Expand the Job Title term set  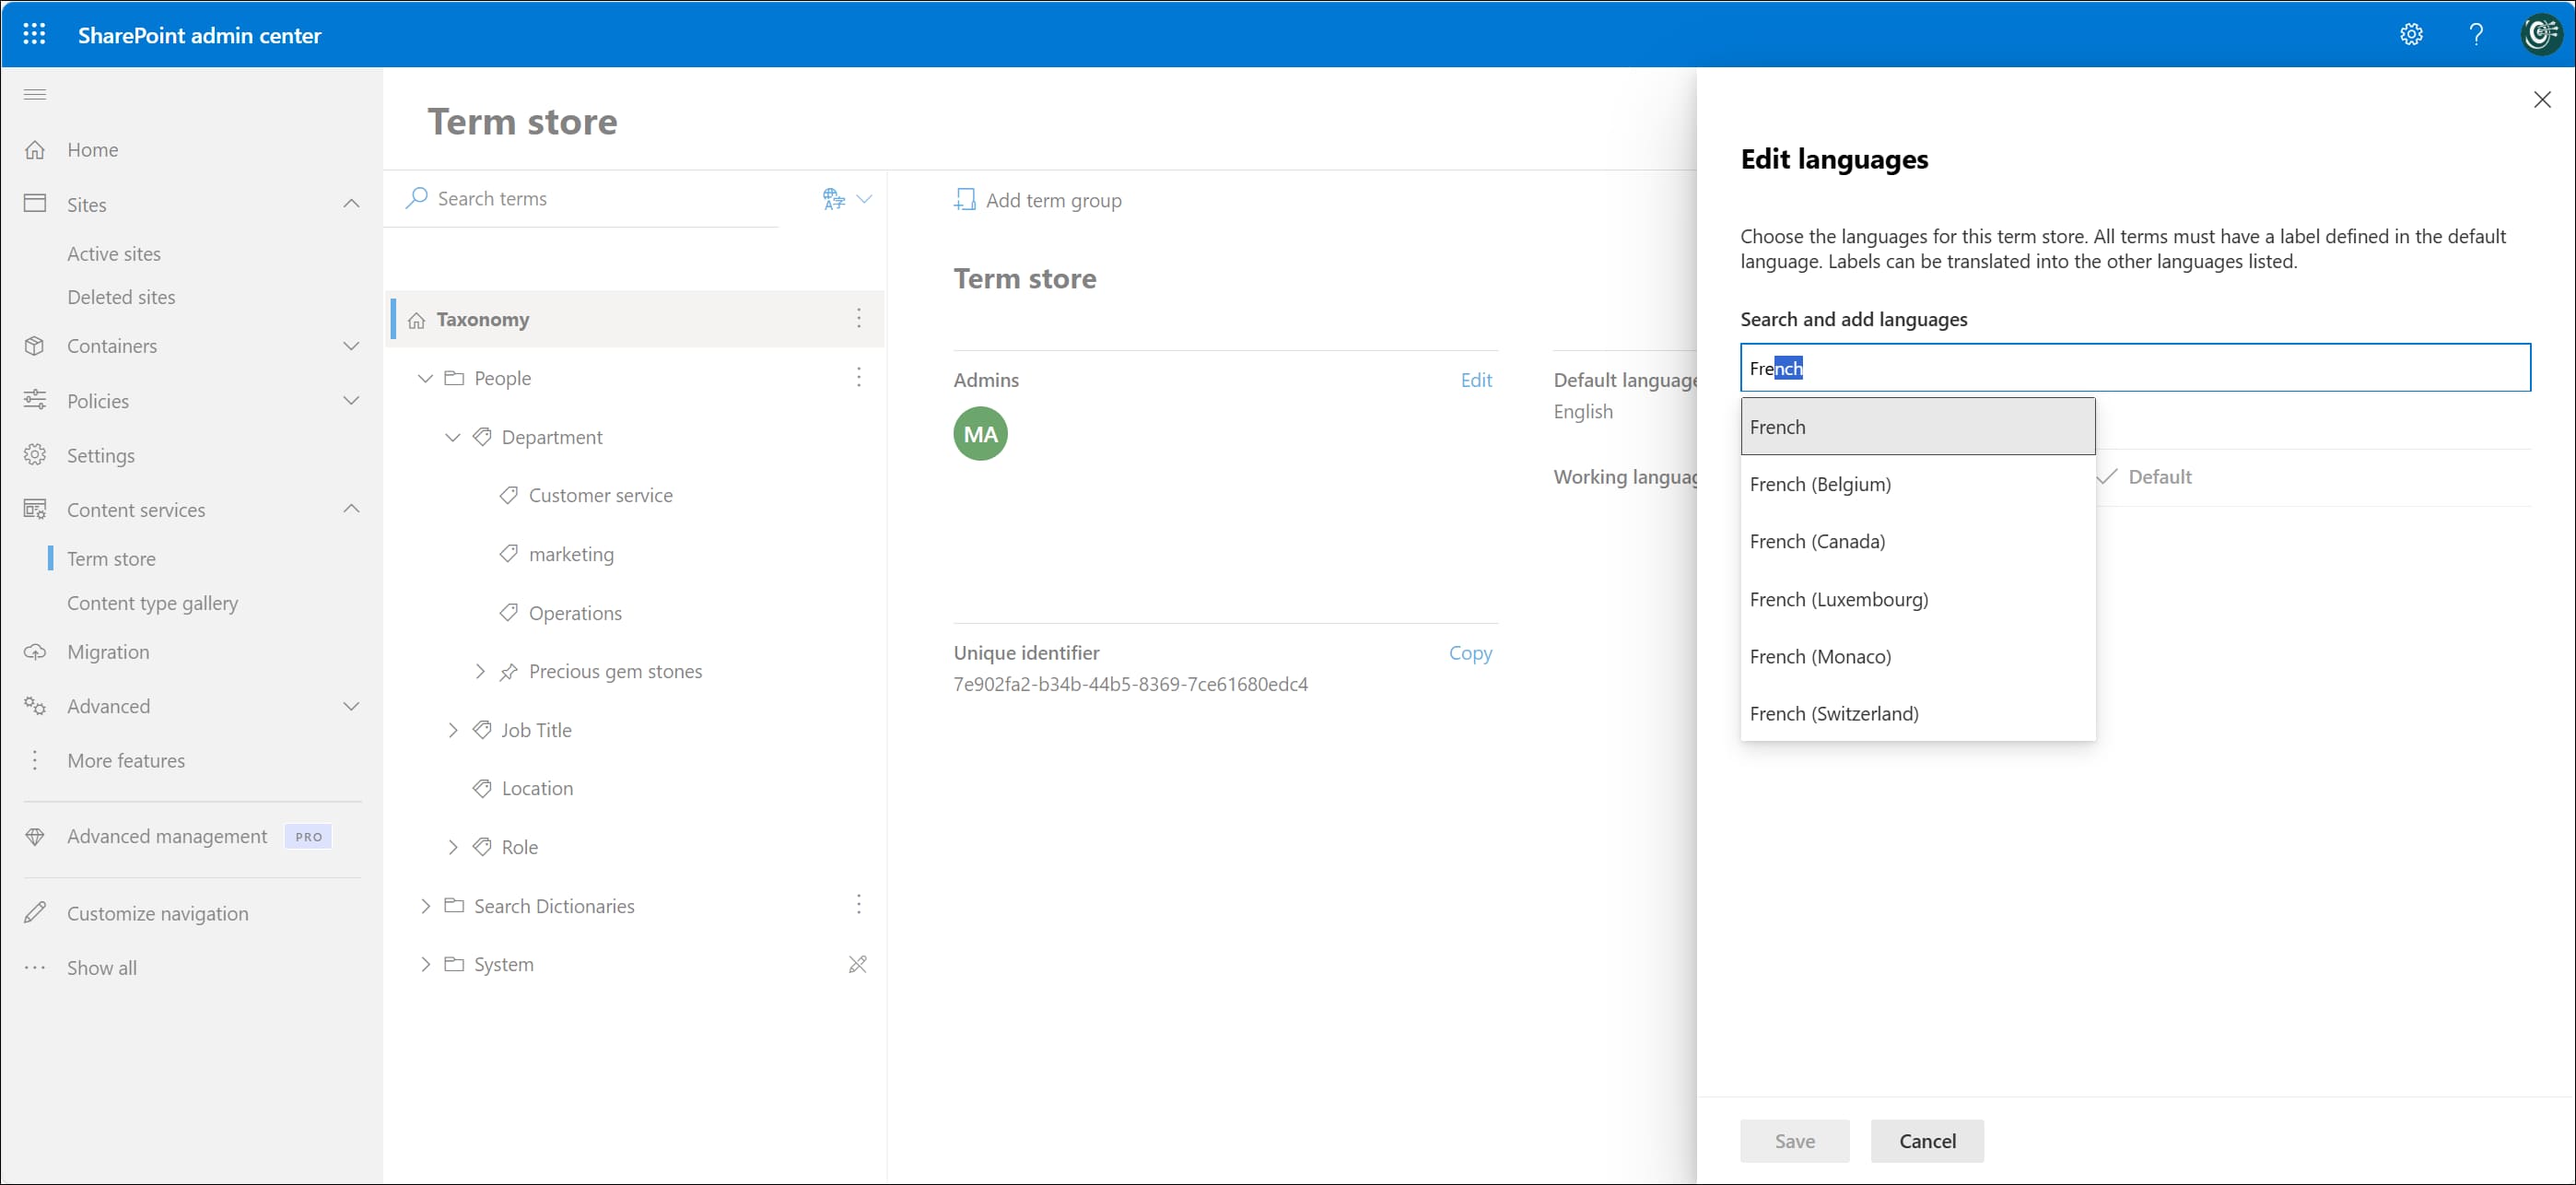pyautogui.click(x=453, y=730)
